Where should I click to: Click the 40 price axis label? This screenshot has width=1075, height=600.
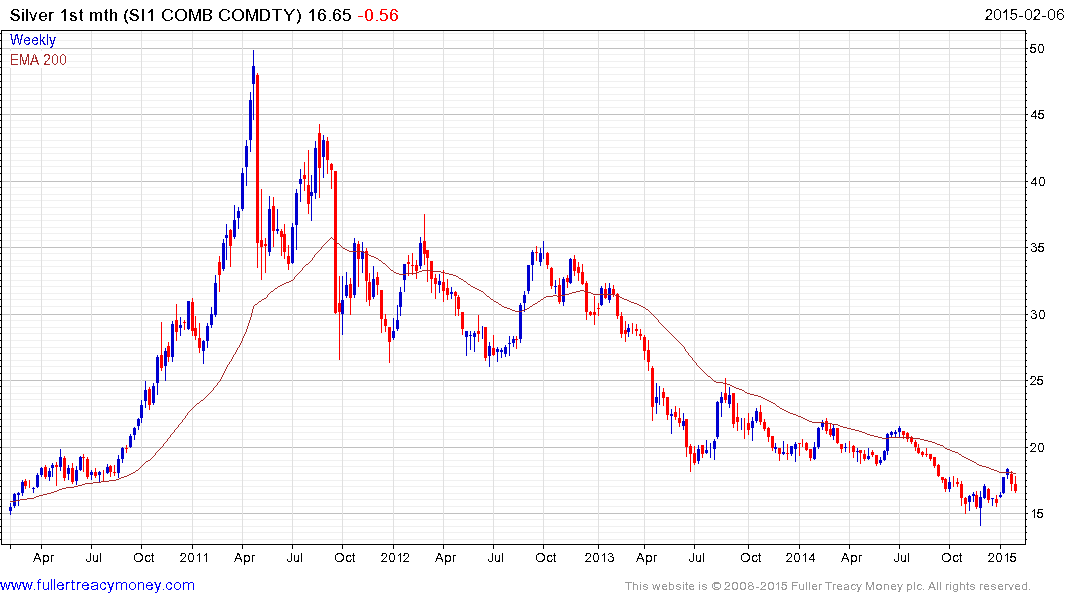pos(1037,182)
